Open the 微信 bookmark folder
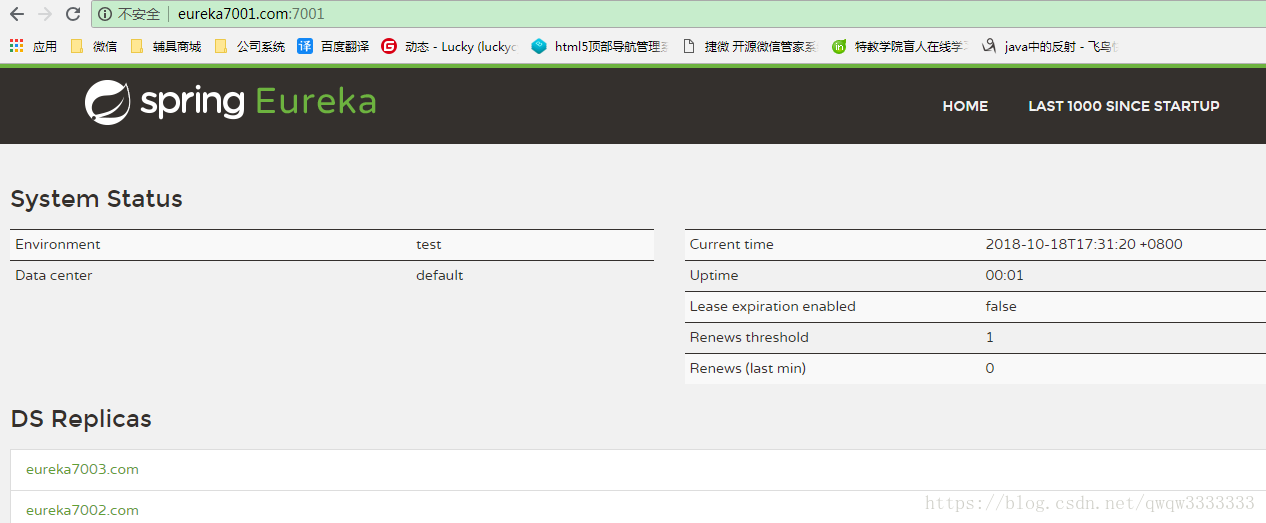 (93, 46)
